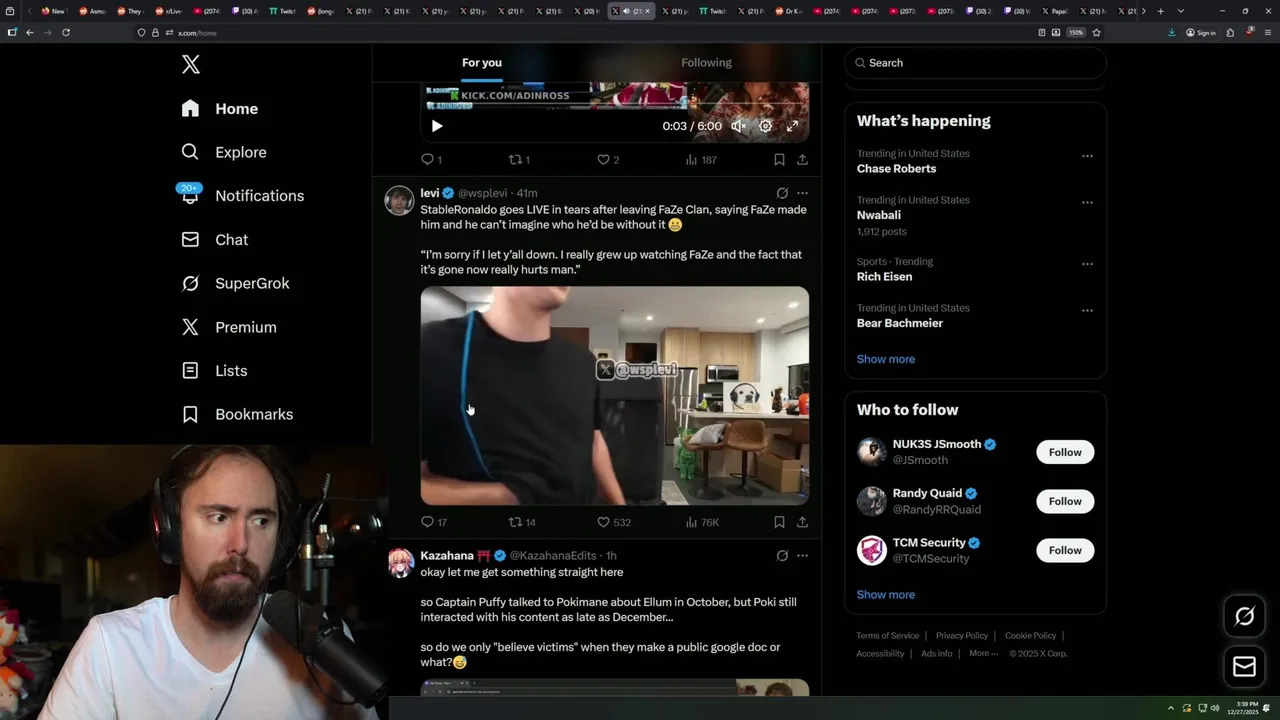Play the Adin Ross video
The height and width of the screenshot is (720, 1280).
pyautogui.click(x=437, y=126)
